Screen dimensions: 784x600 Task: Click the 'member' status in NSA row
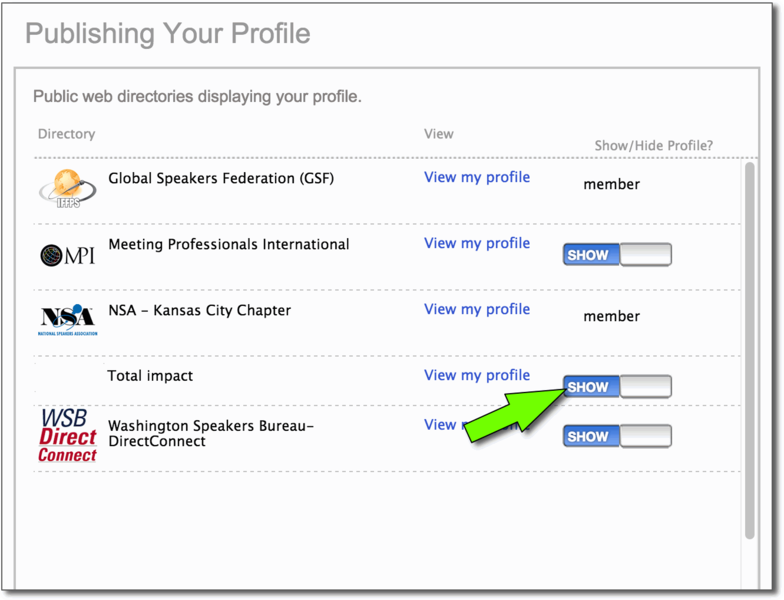click(612, 316)
